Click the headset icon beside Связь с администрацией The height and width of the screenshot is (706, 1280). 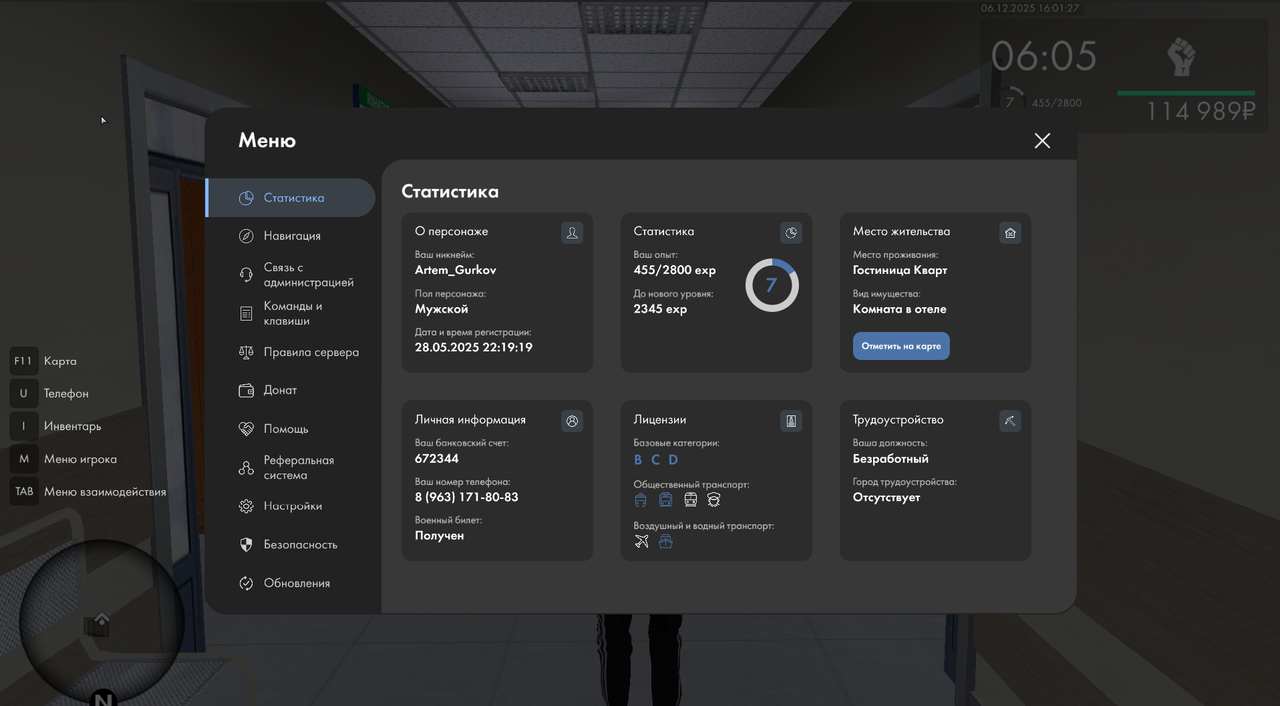[x=246, y=275]
